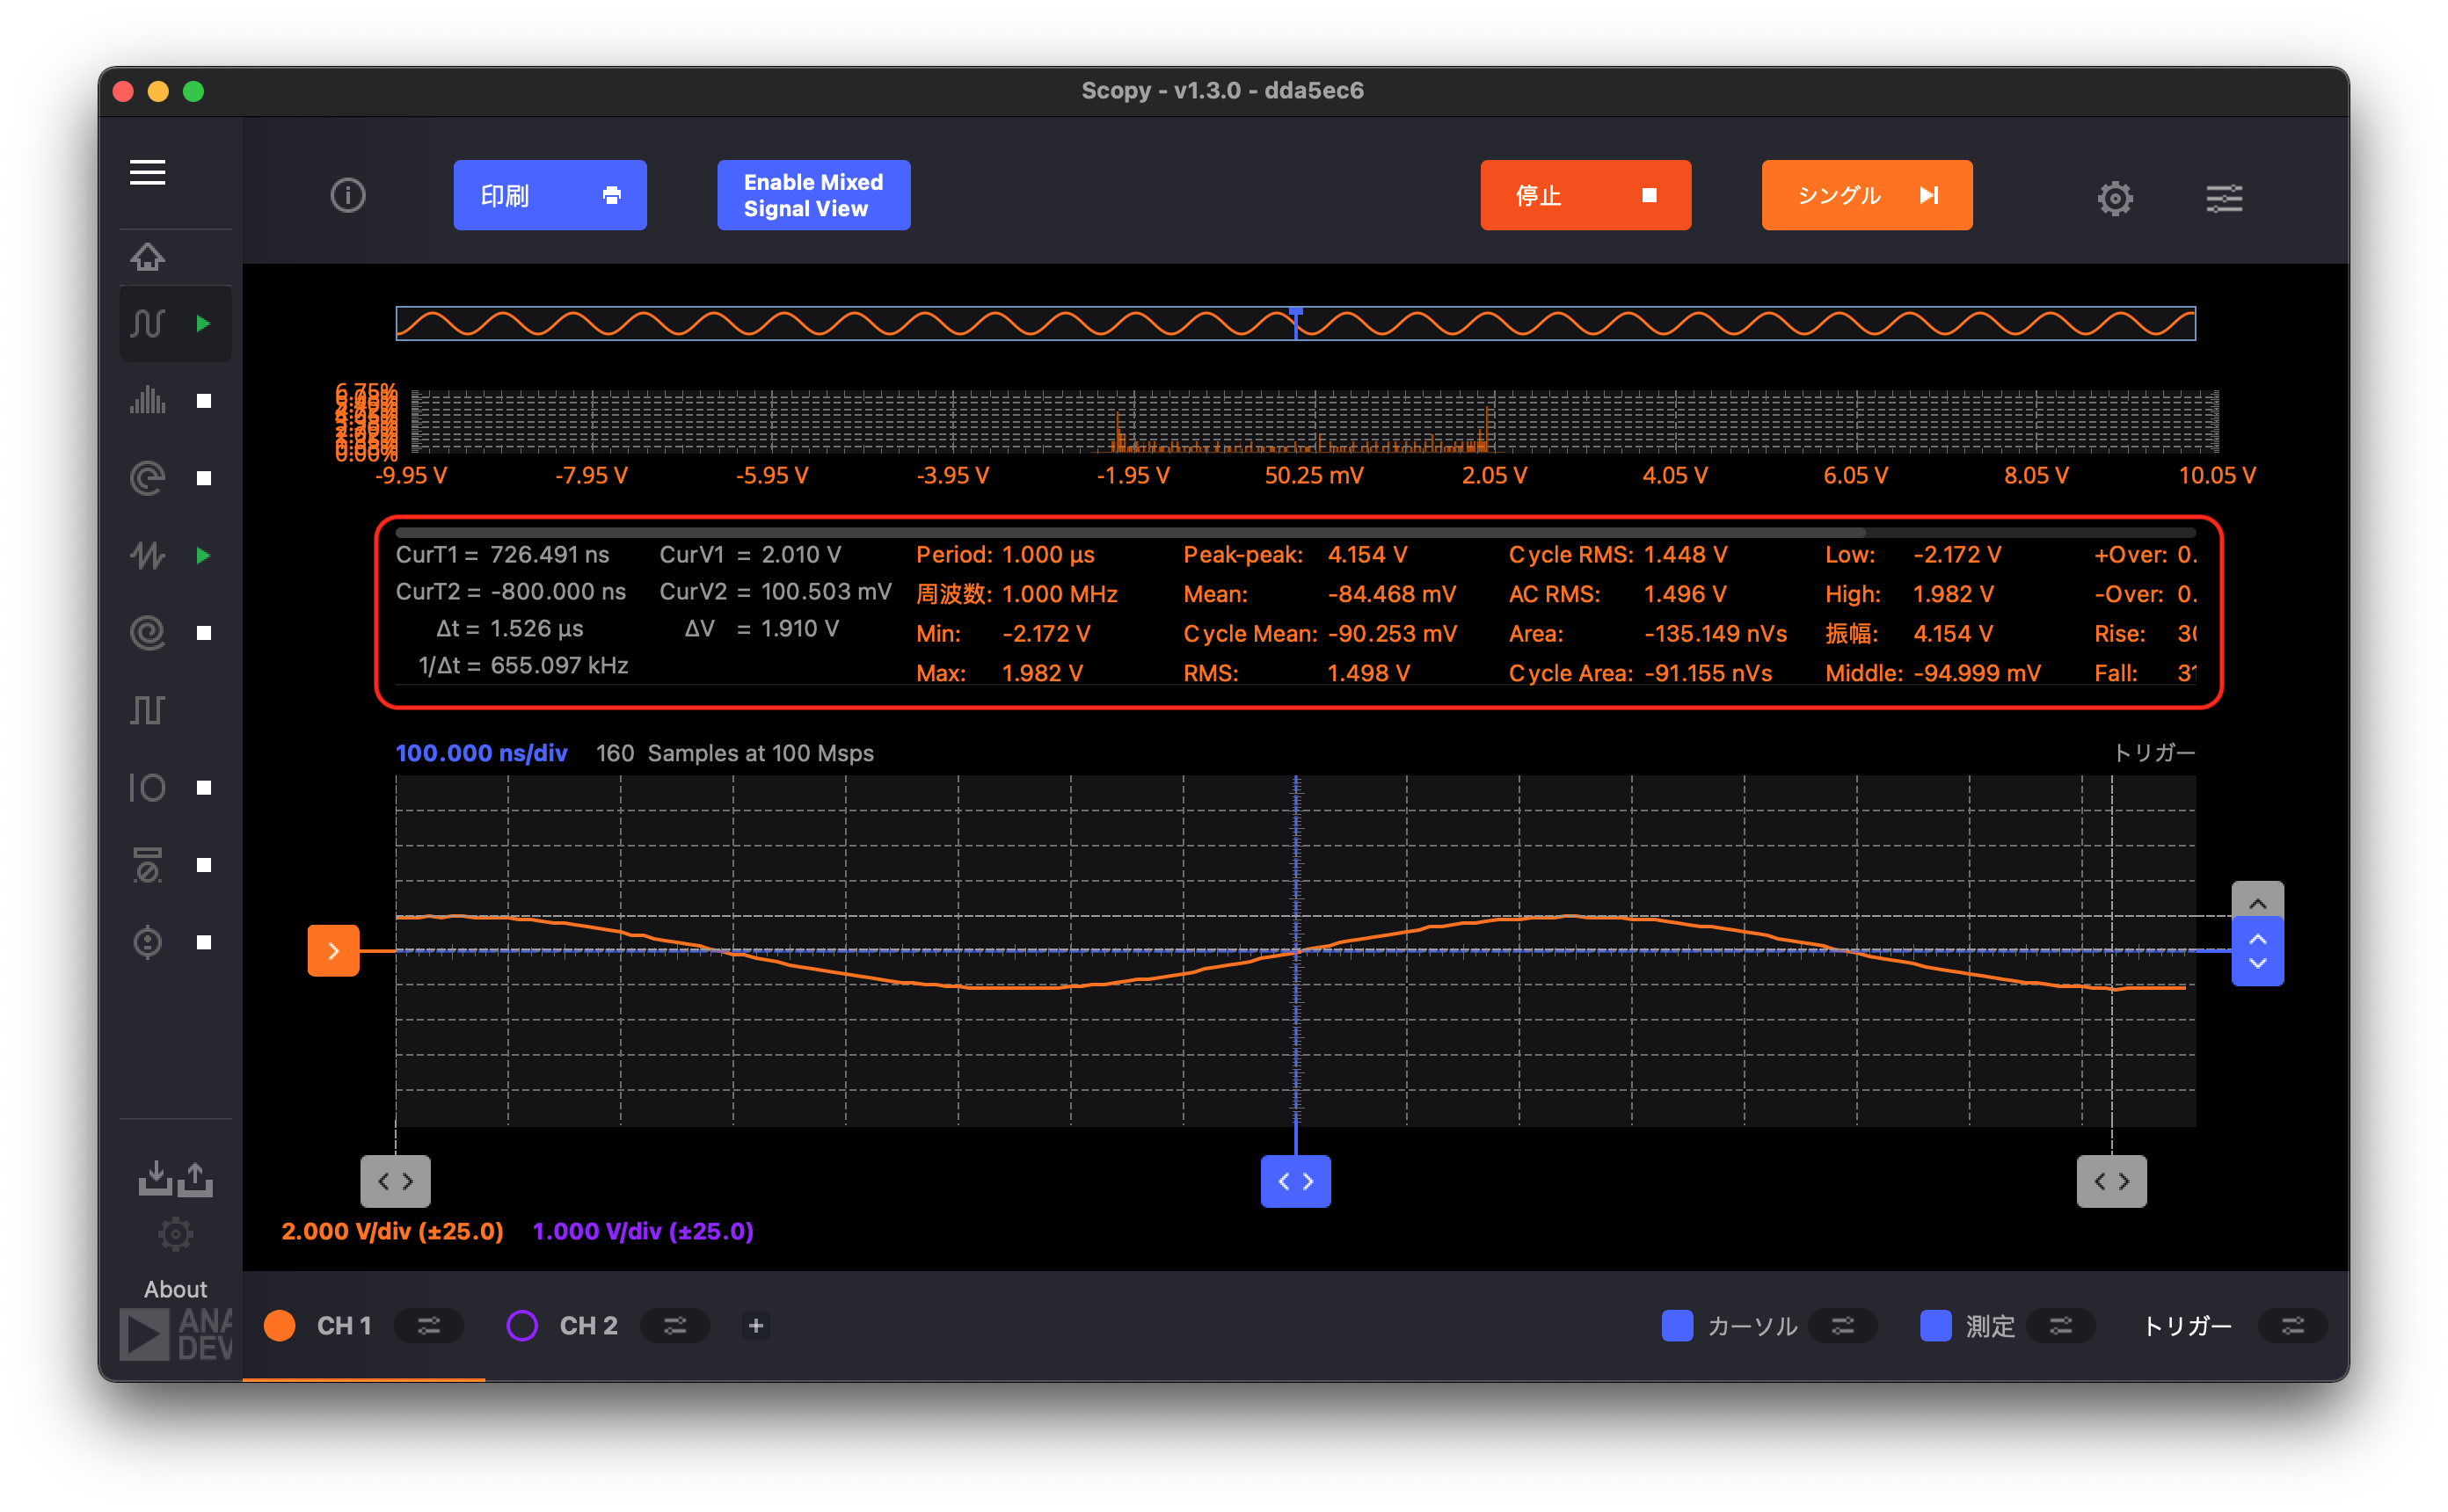This screenshot has height=1512, width=2448.
Task: Click the 100.000 ns/div timebase label
Action: [x=481, y=753]
